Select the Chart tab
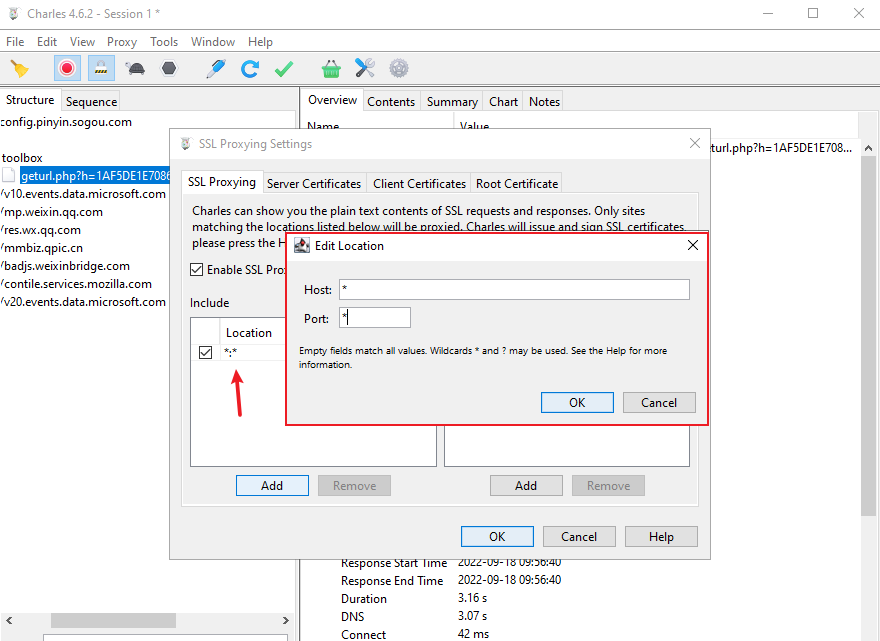Screen dimensions: 880x641 [503, 102]
